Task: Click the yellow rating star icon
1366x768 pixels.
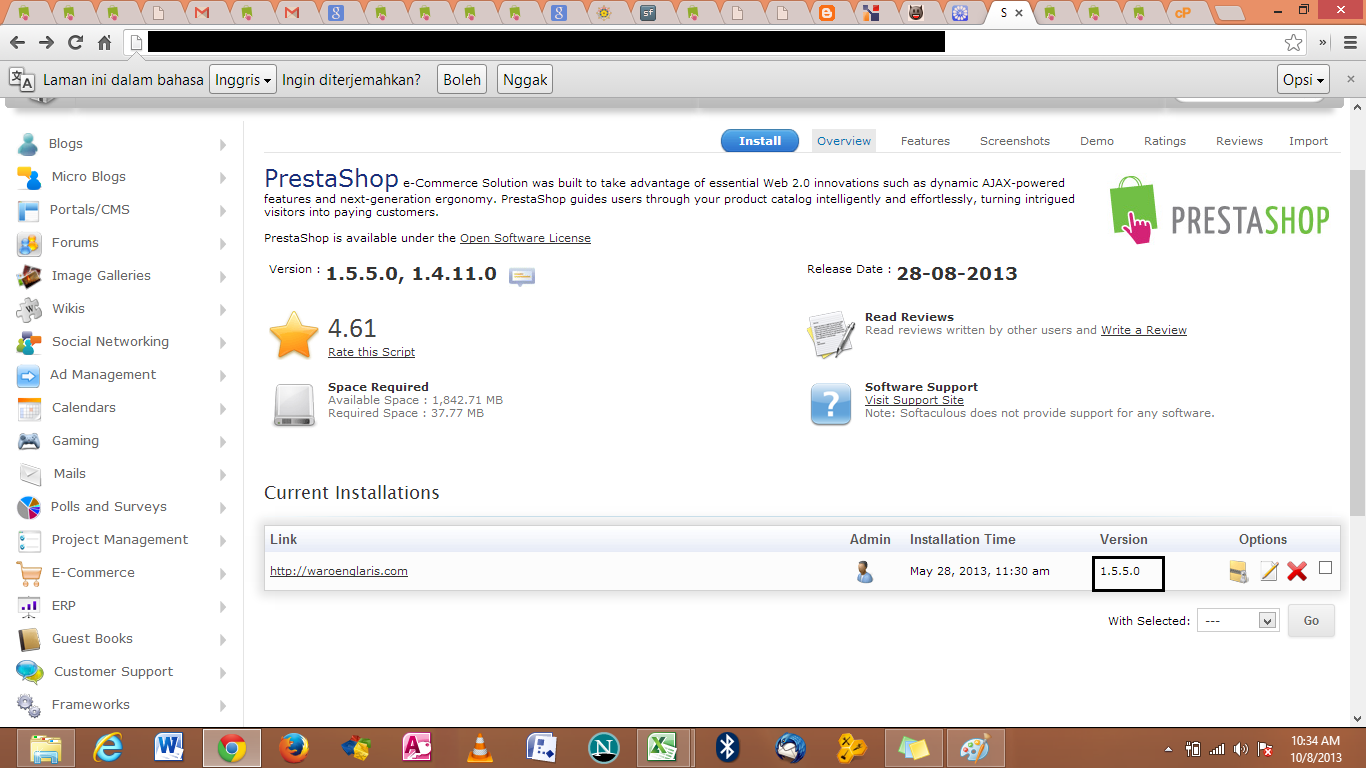Action: (294, 335)
